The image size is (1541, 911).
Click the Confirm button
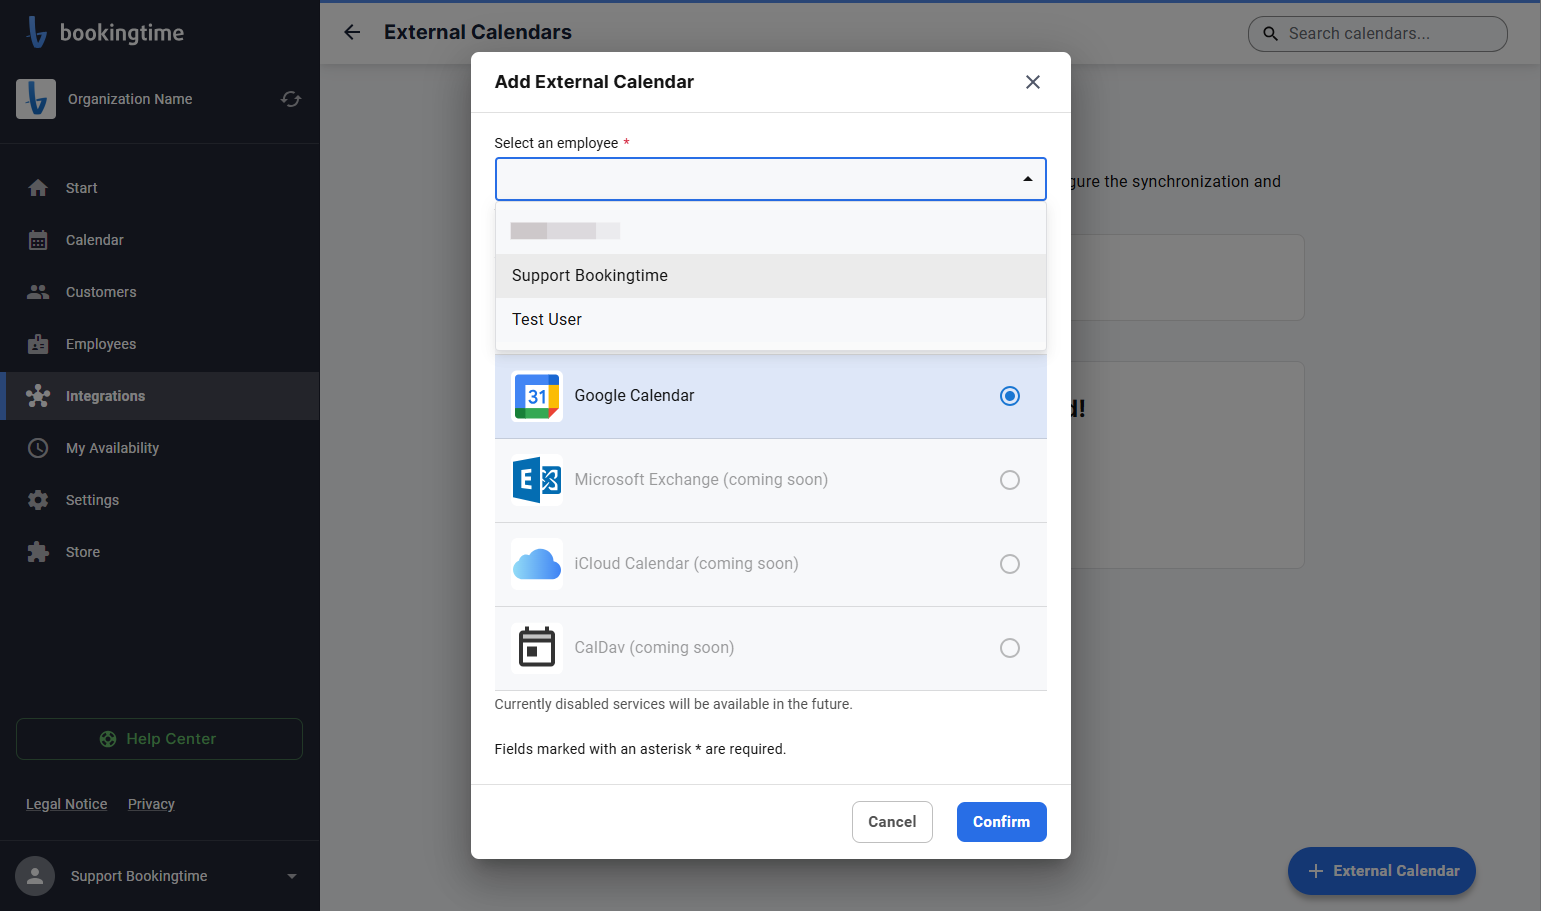pyautogui.click(x=1001, y=822)
